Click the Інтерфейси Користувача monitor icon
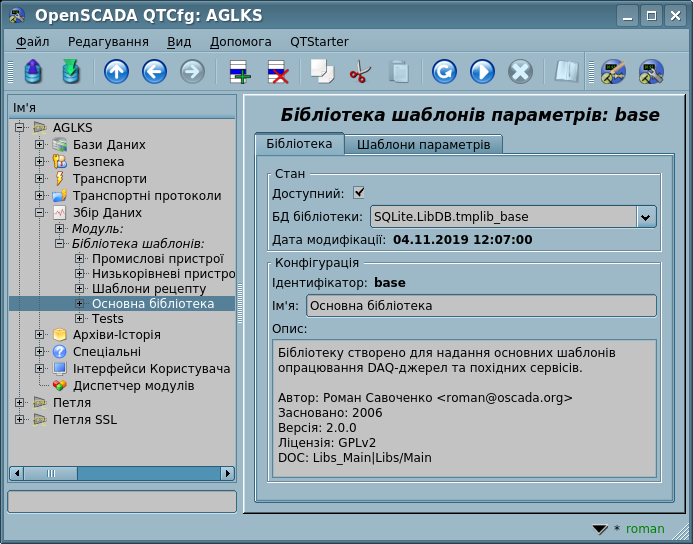The image size is (693, 544). tap(59, 369)
